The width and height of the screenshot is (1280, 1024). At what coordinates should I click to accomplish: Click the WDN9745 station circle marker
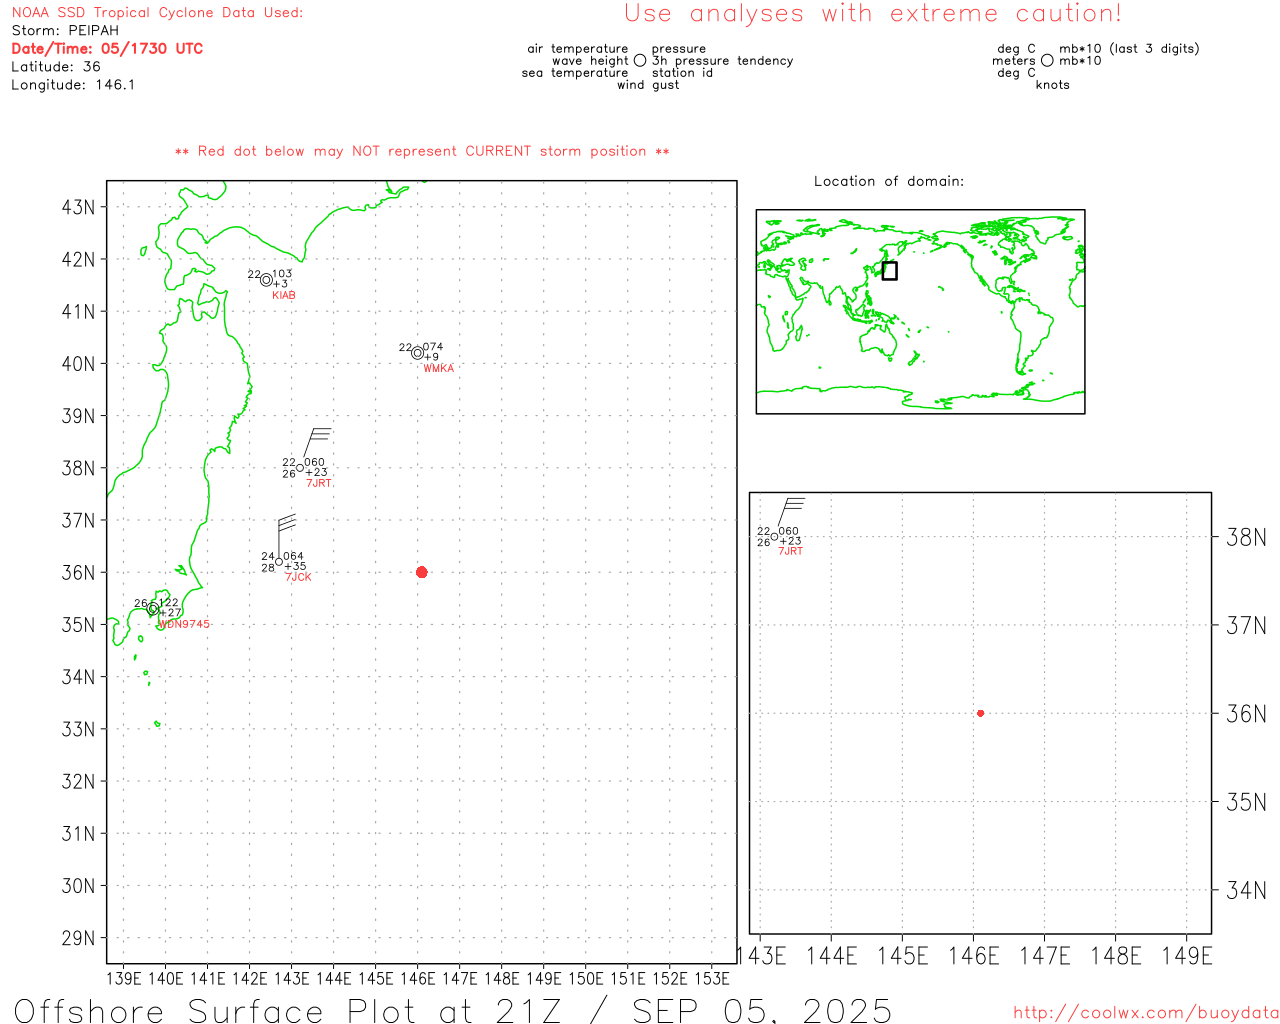point(153,608)
